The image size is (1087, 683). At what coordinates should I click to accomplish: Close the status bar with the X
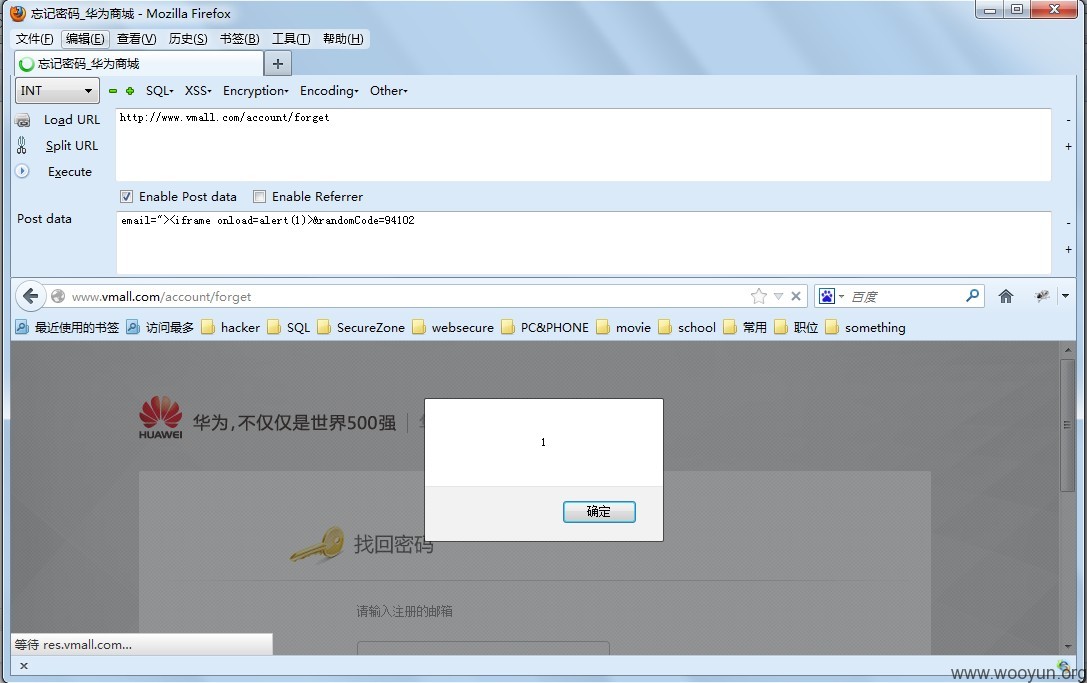[x=24, y=666]
